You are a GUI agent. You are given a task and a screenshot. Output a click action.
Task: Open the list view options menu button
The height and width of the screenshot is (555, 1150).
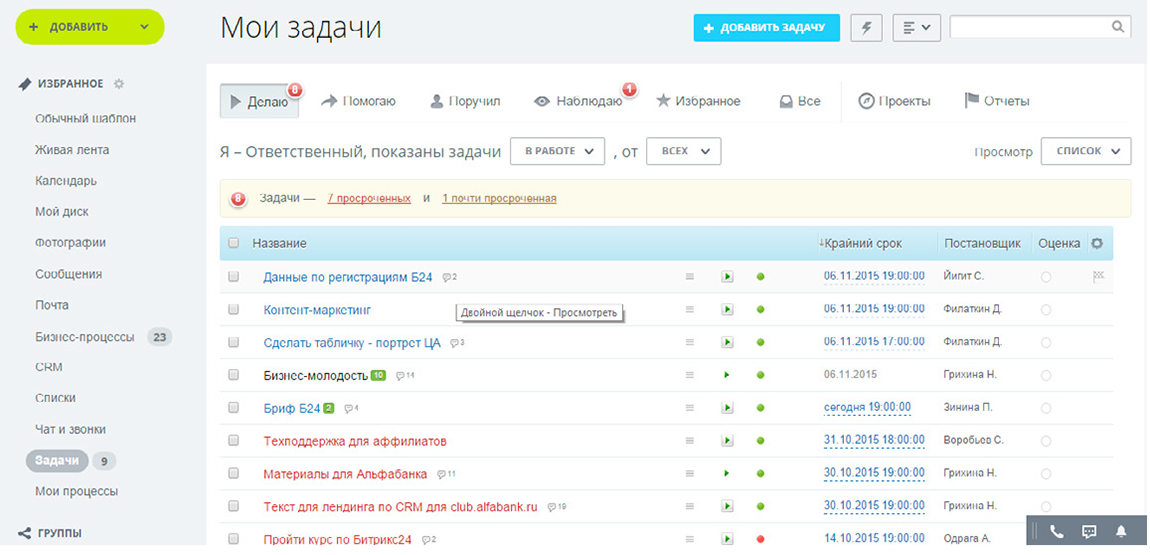(x=917, y=28)
